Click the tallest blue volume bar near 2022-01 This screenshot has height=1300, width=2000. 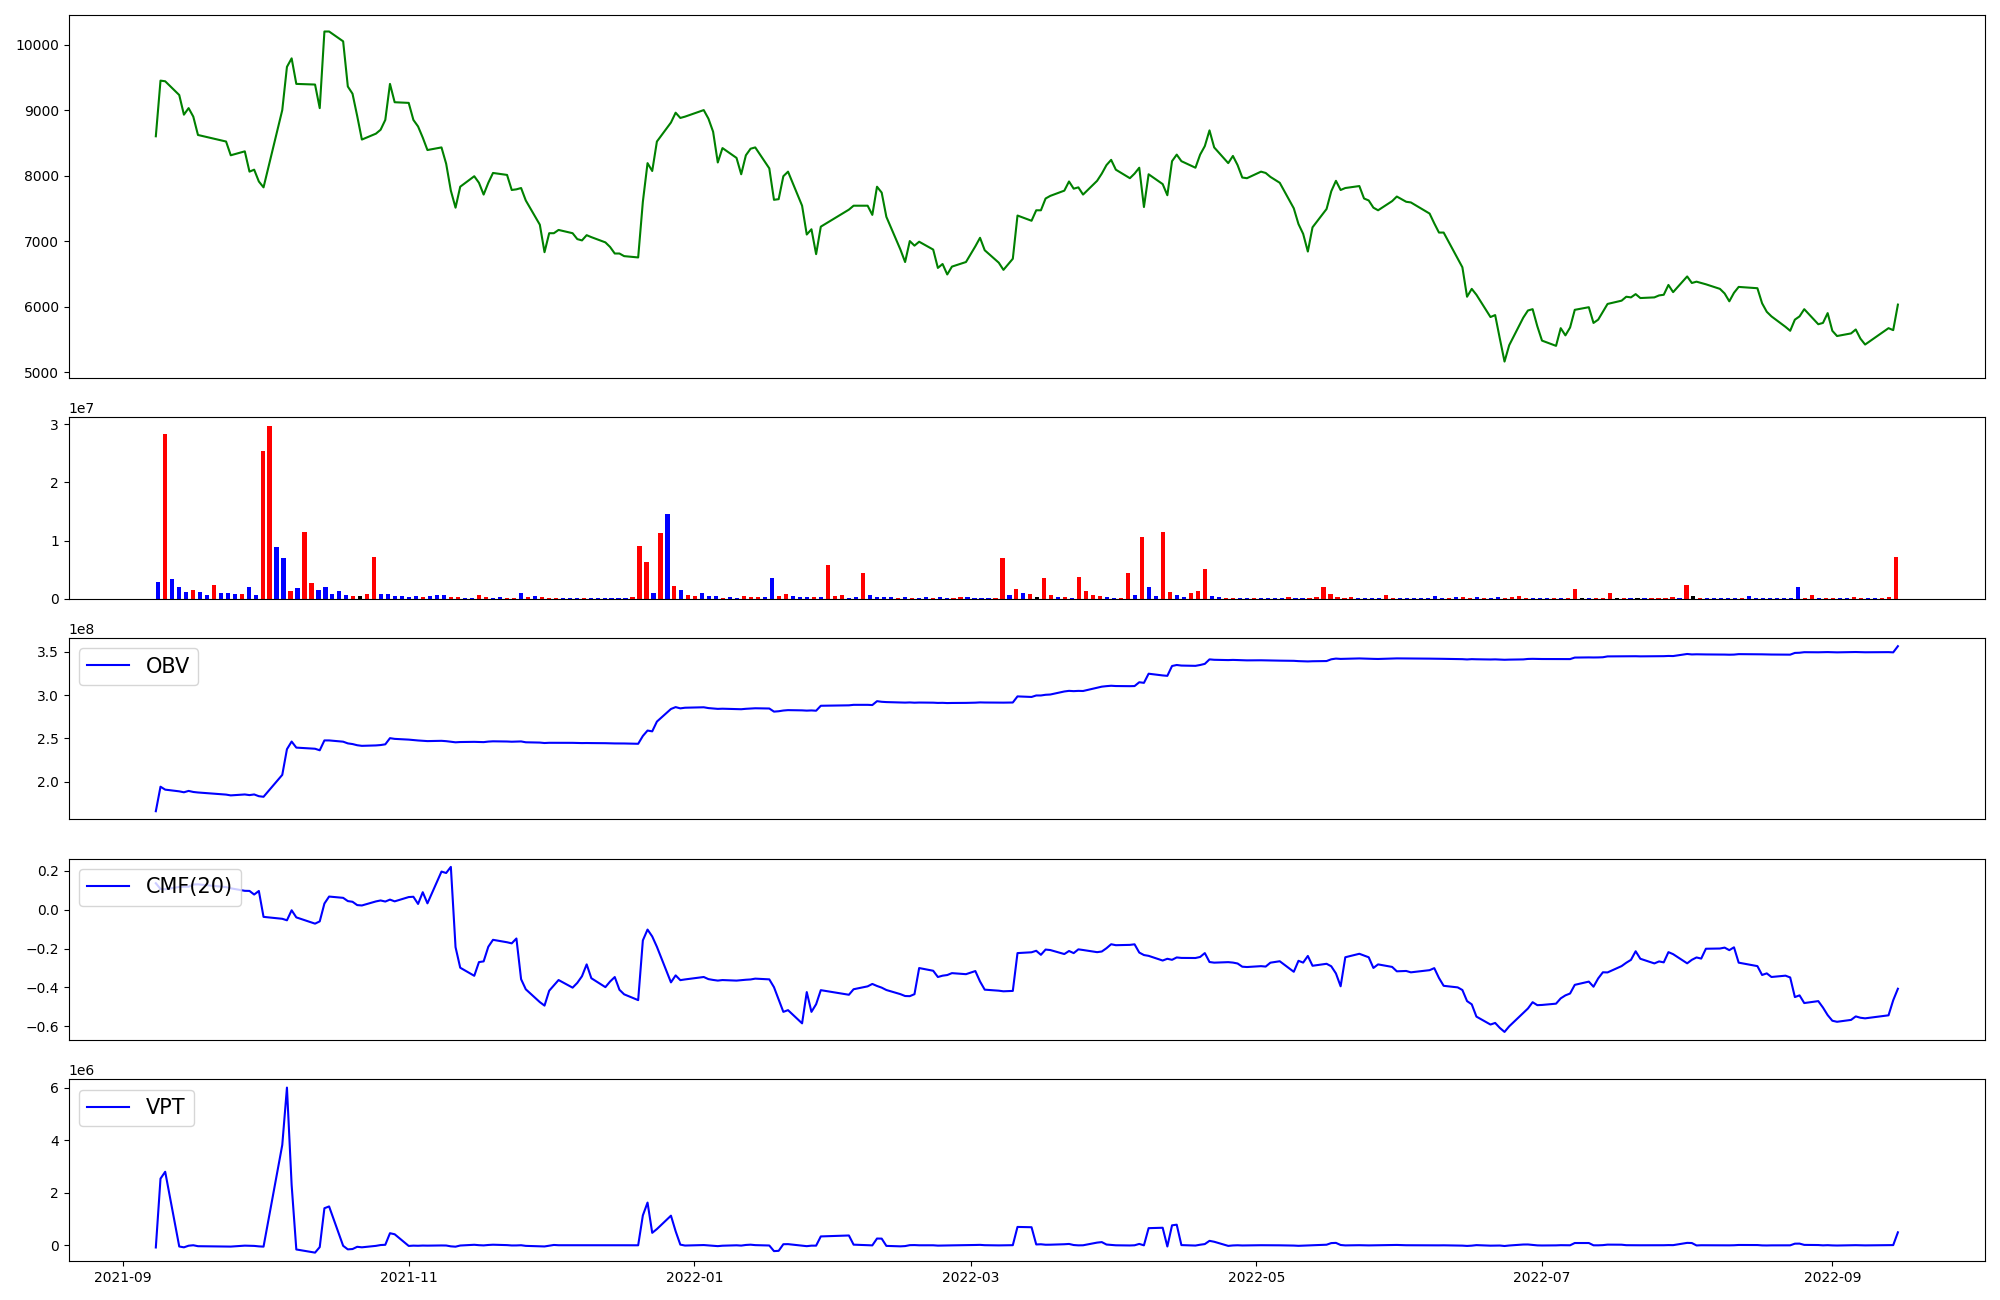667,556
